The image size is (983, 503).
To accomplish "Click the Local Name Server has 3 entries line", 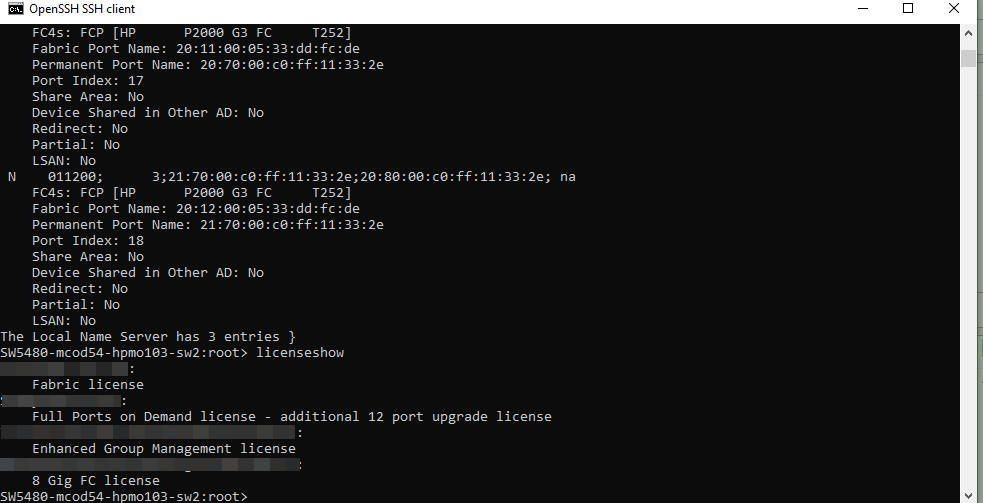I will (x=148, y=336).
